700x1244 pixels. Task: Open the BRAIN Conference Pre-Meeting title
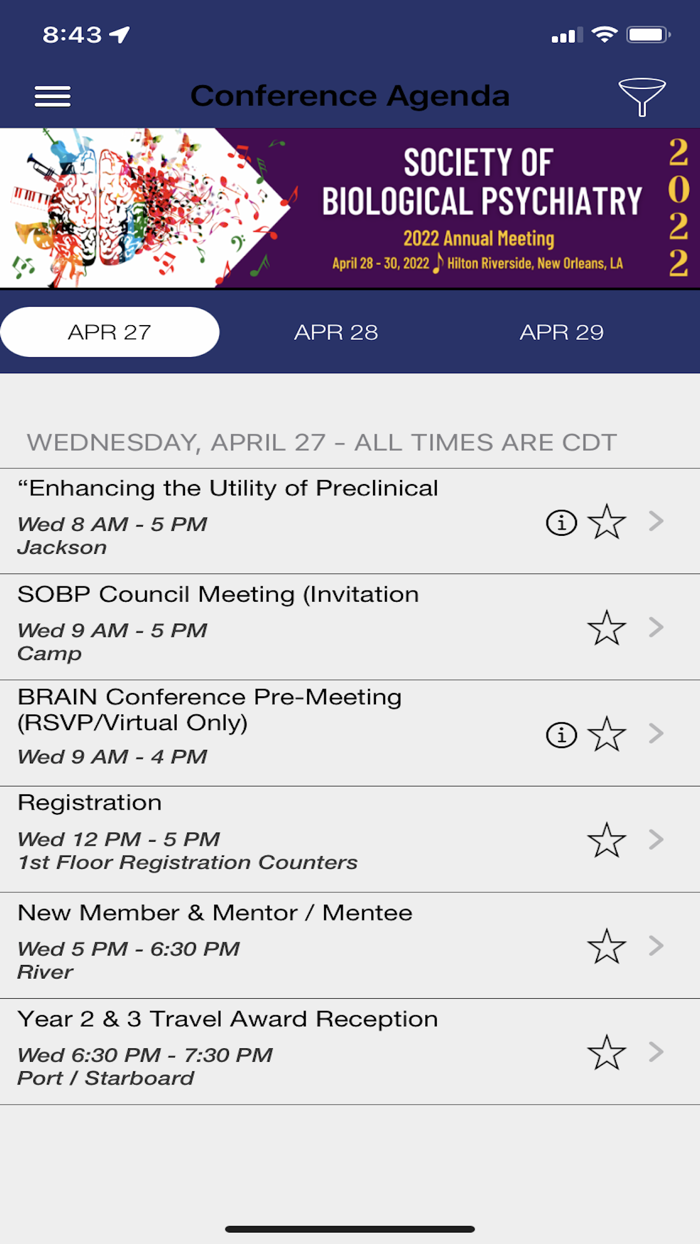pos(210,709)
